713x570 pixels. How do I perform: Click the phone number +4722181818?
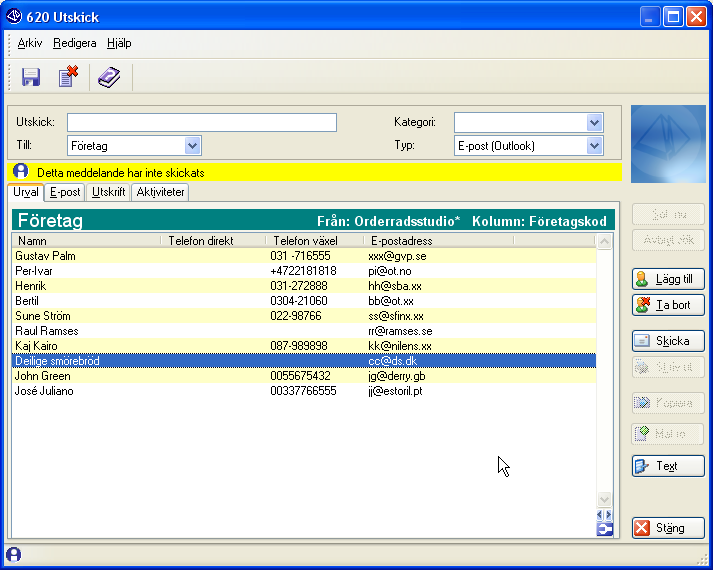303,271
